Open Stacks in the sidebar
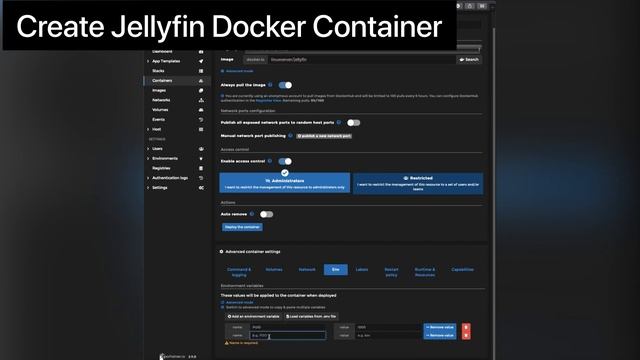The height and width of the screenshot is (360, 640). [158, 71]
